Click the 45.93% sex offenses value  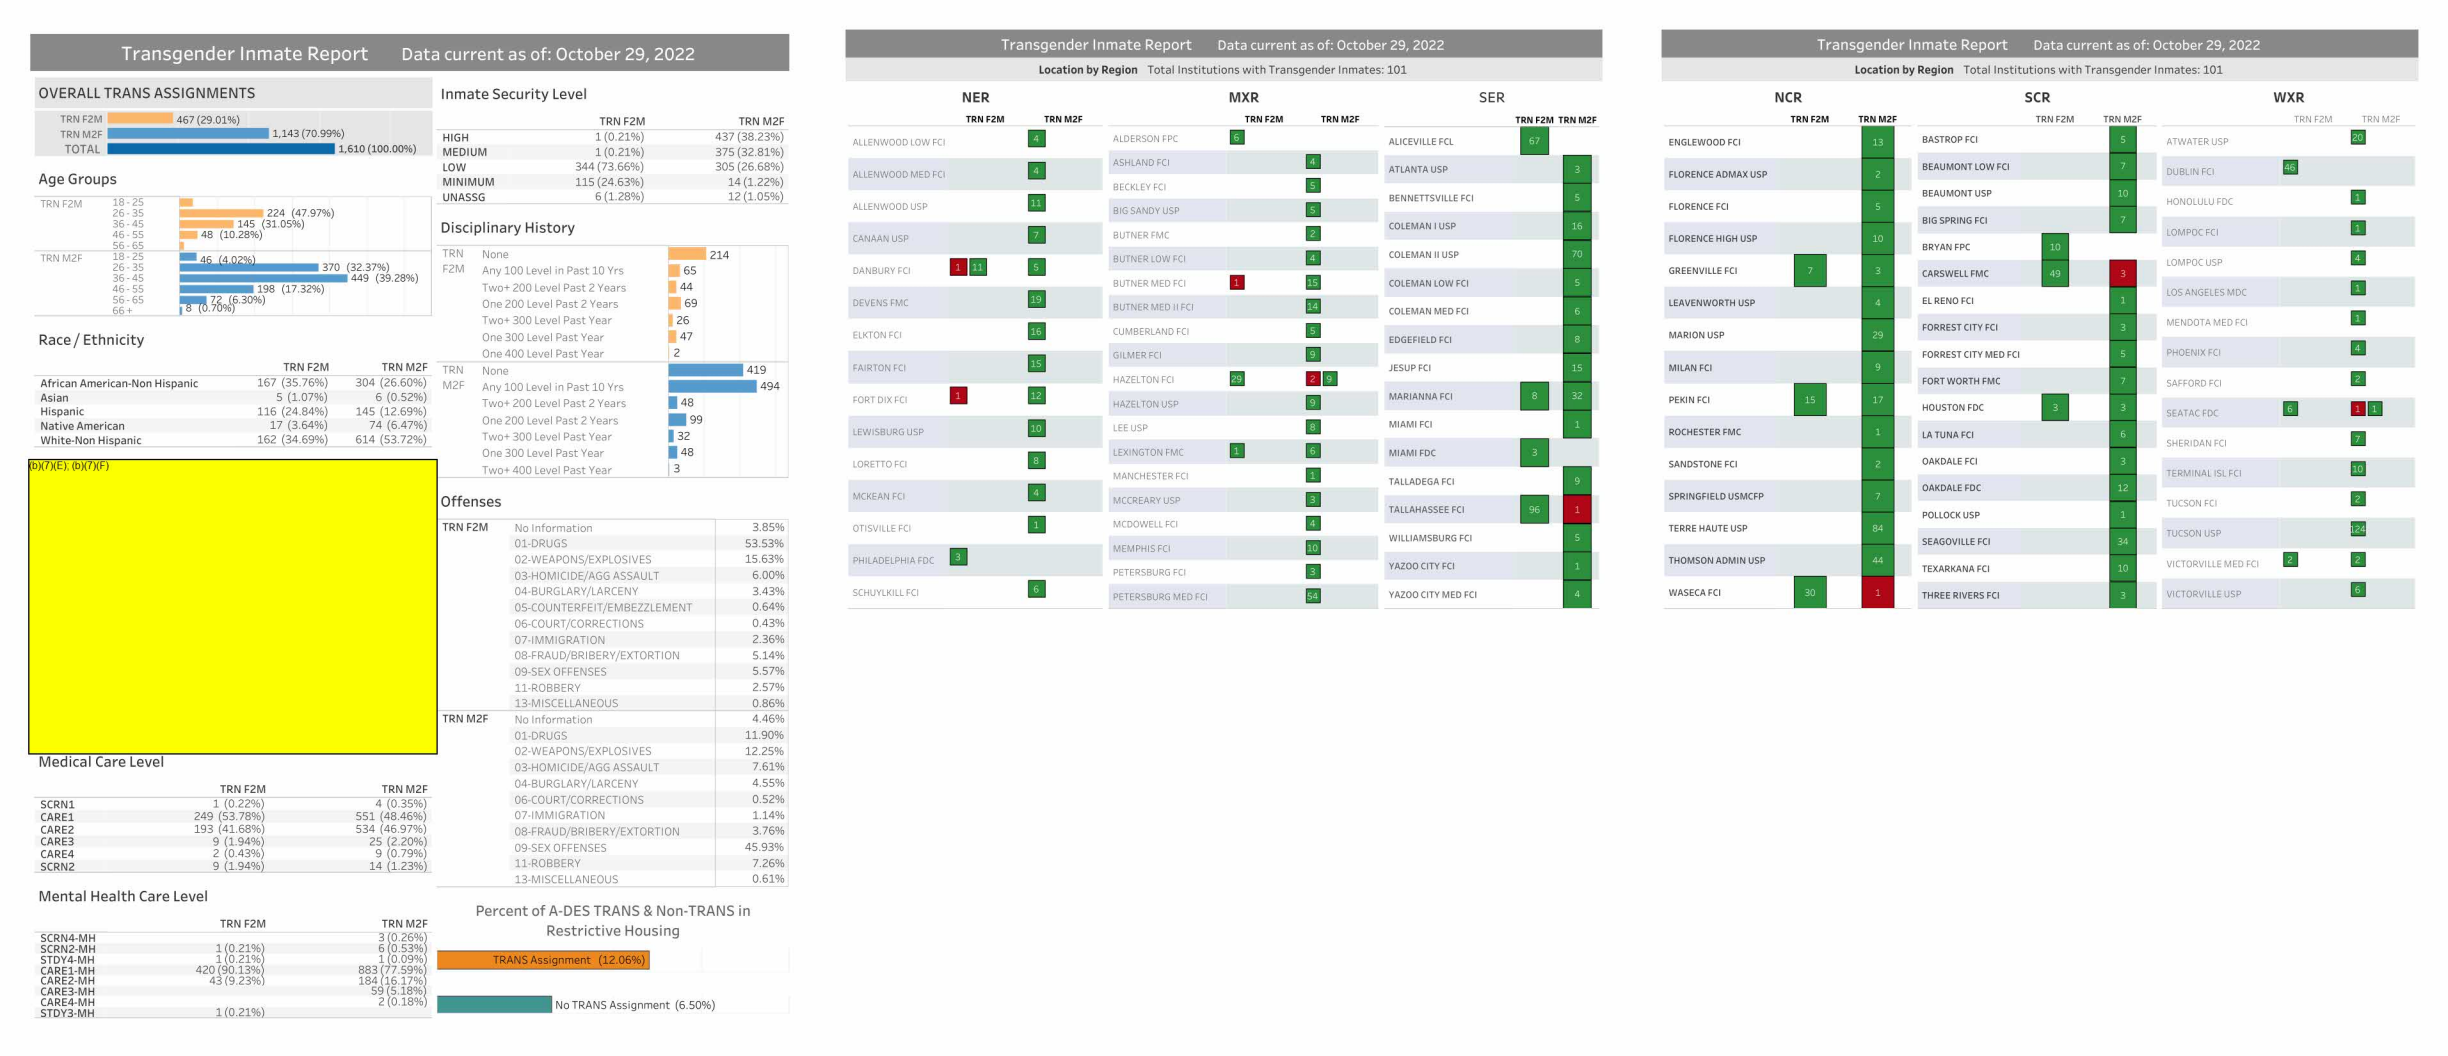(764, 847)
